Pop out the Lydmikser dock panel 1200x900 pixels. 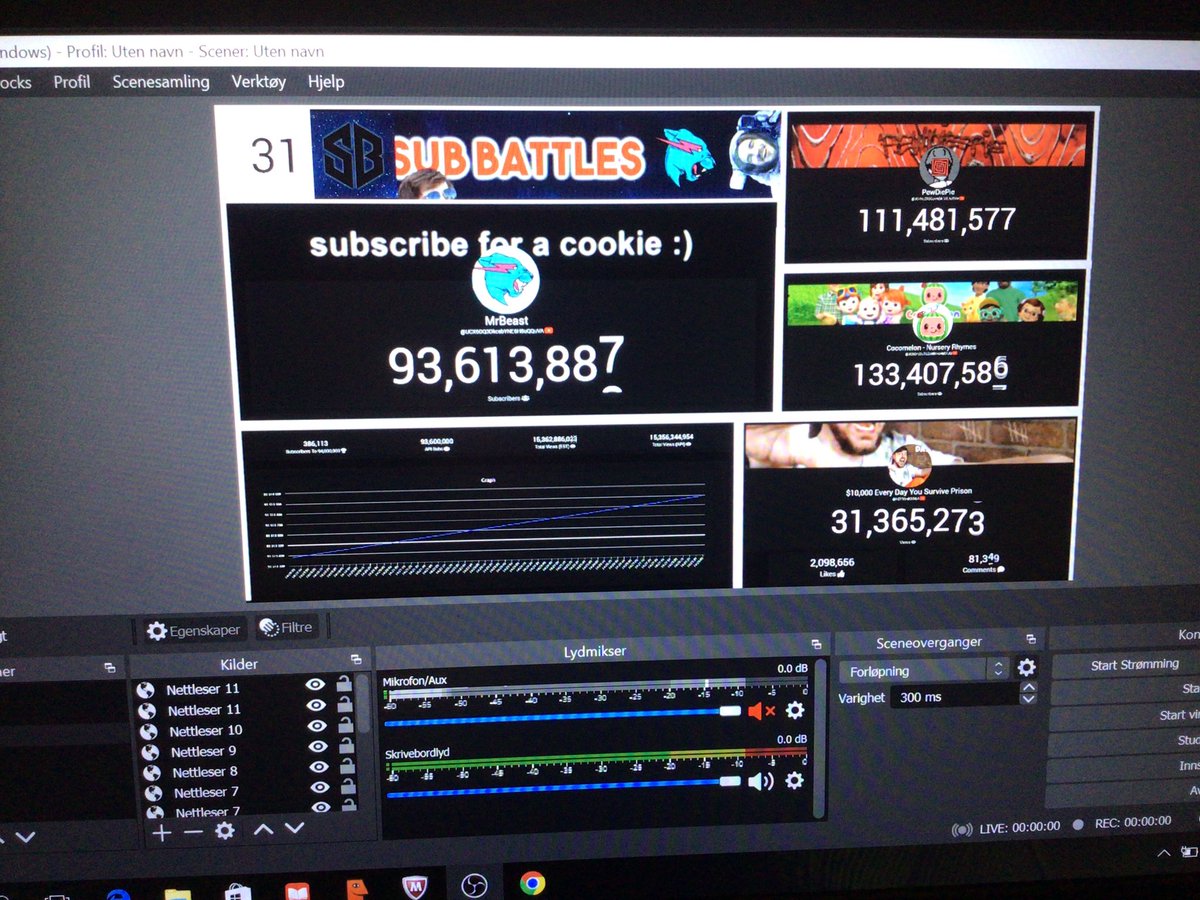point(817,644)
